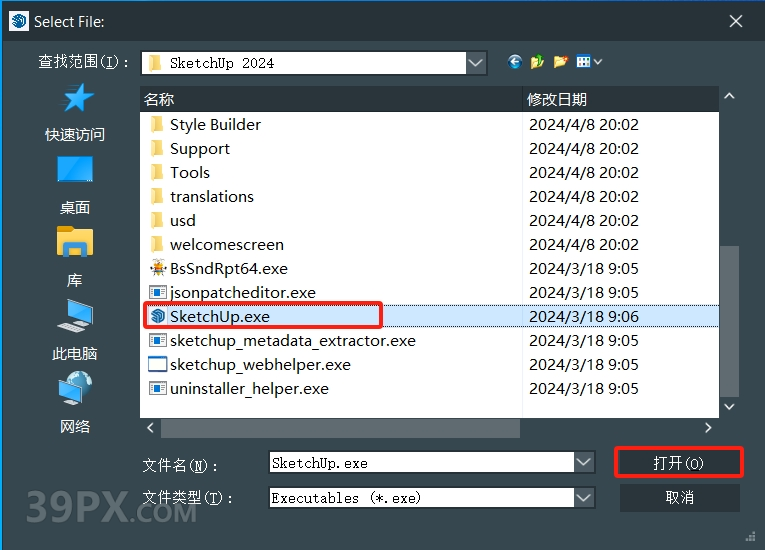Open Quick Access (快速访问) in sidebar
This screenshot has width=765, height=550.
click(x=76, y=112)
